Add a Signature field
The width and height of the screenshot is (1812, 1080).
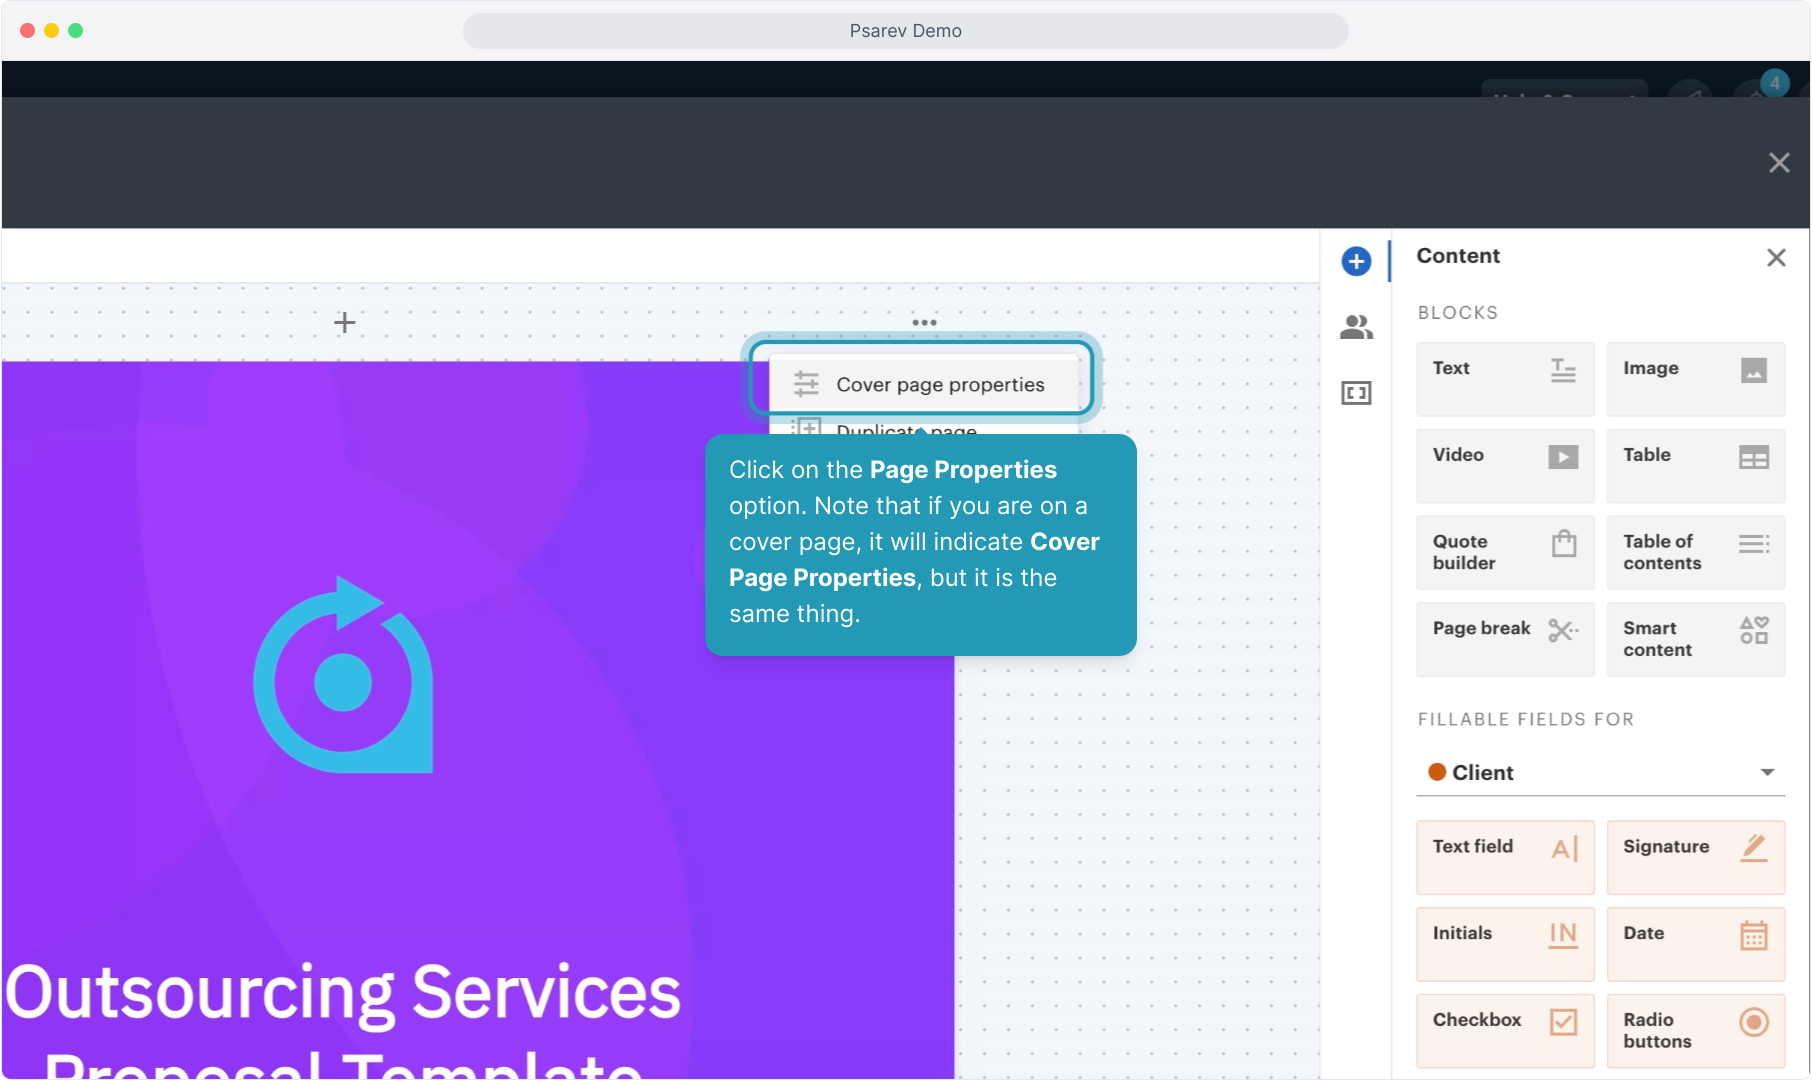[x=1695, y=857]
